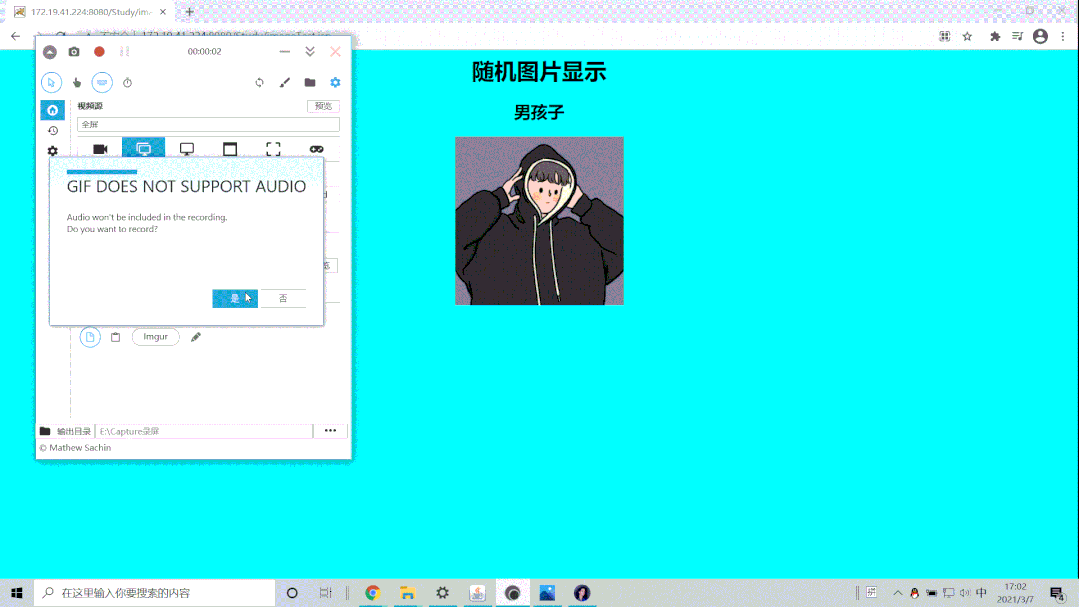Click the timer stopwatch icon
Image resolution: width=1079 pixels, height=607 pixels.
pyautogui.click(x=127, y=83)
